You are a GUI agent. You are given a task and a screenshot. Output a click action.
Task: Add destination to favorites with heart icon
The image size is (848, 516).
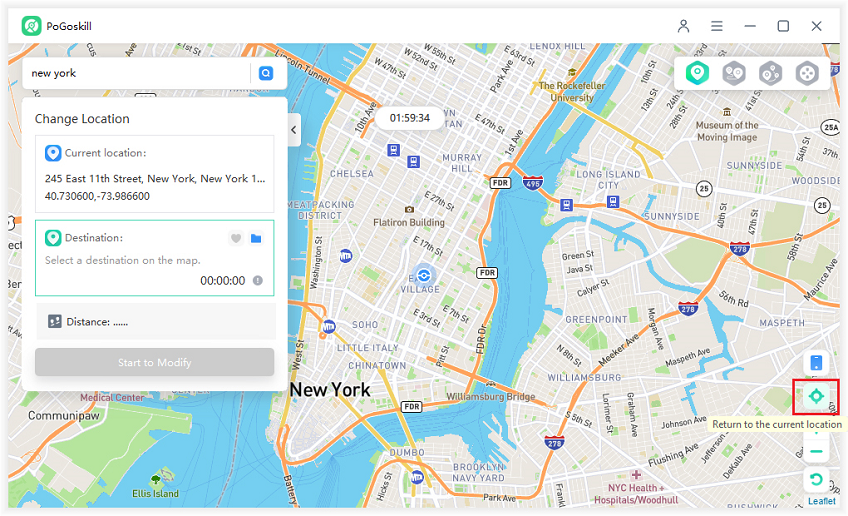coord(236,238)
